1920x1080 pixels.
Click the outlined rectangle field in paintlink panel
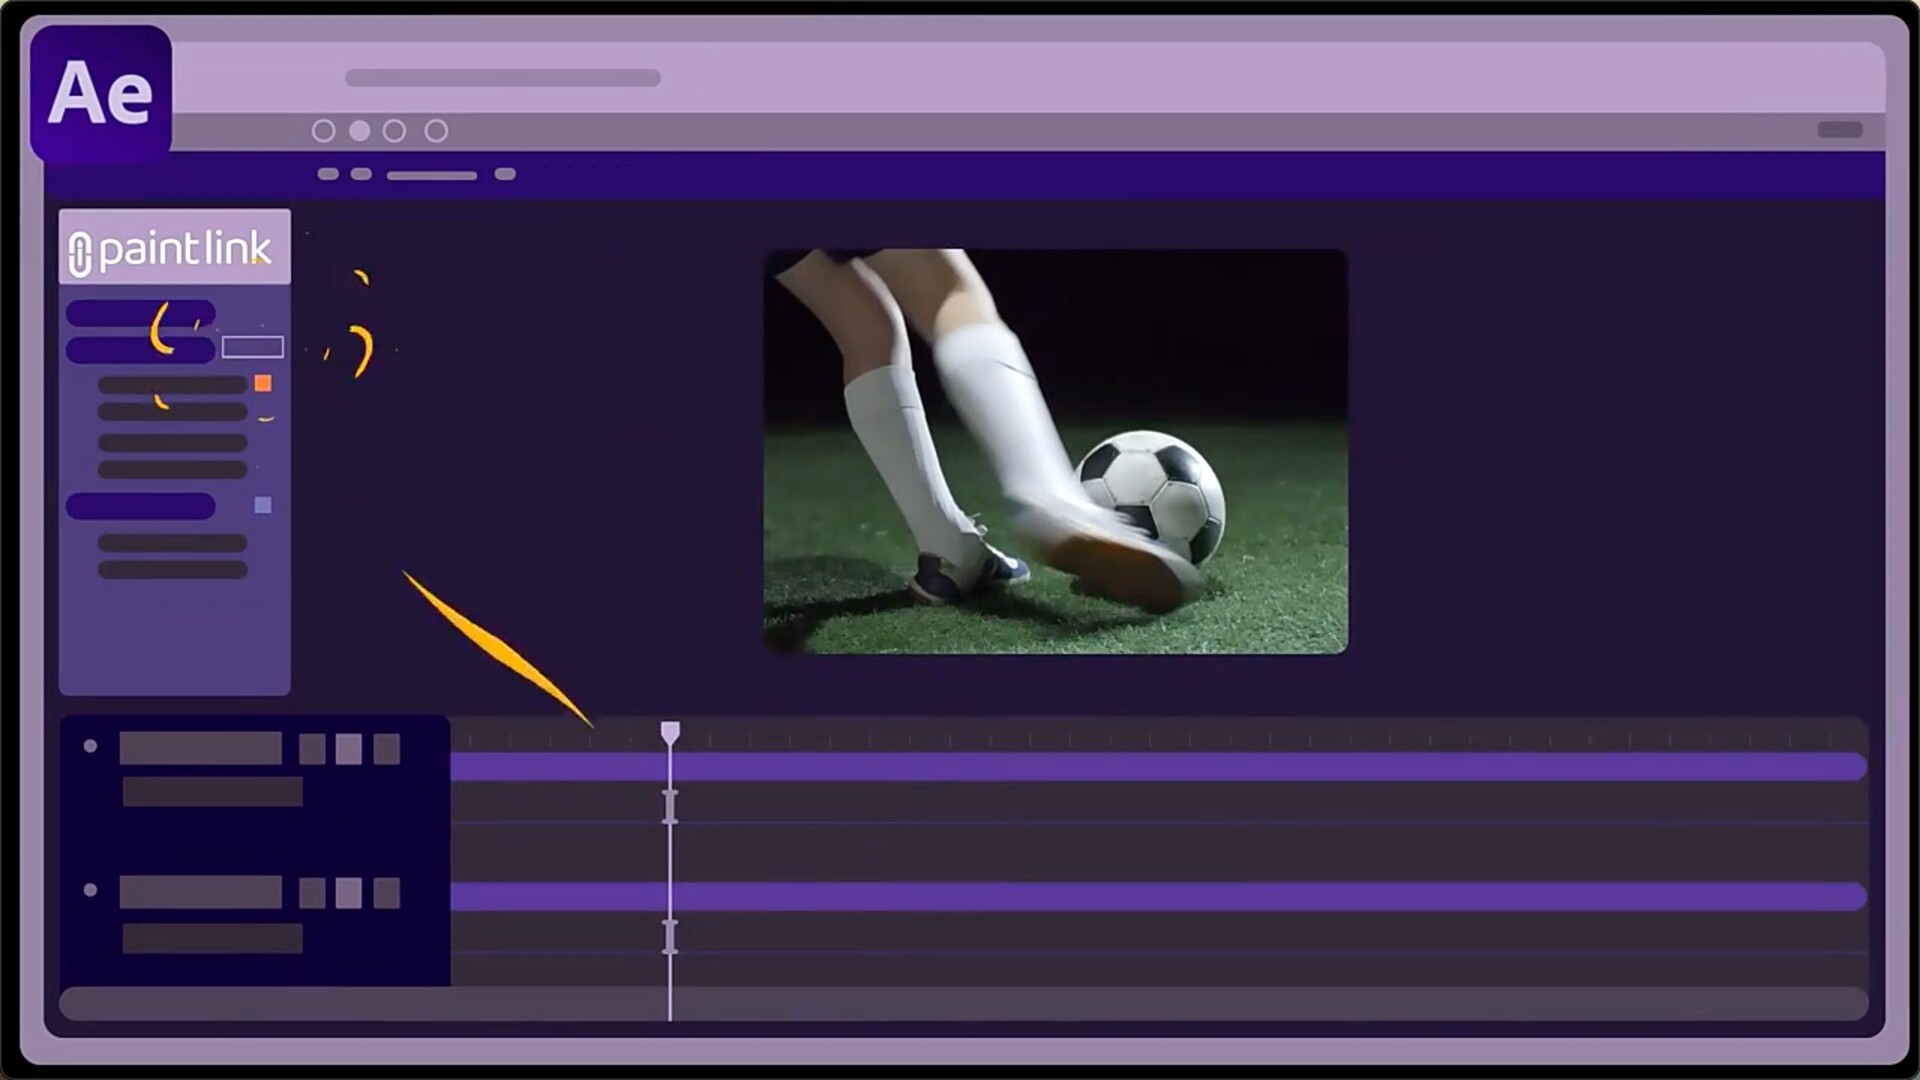click(252, 347)
